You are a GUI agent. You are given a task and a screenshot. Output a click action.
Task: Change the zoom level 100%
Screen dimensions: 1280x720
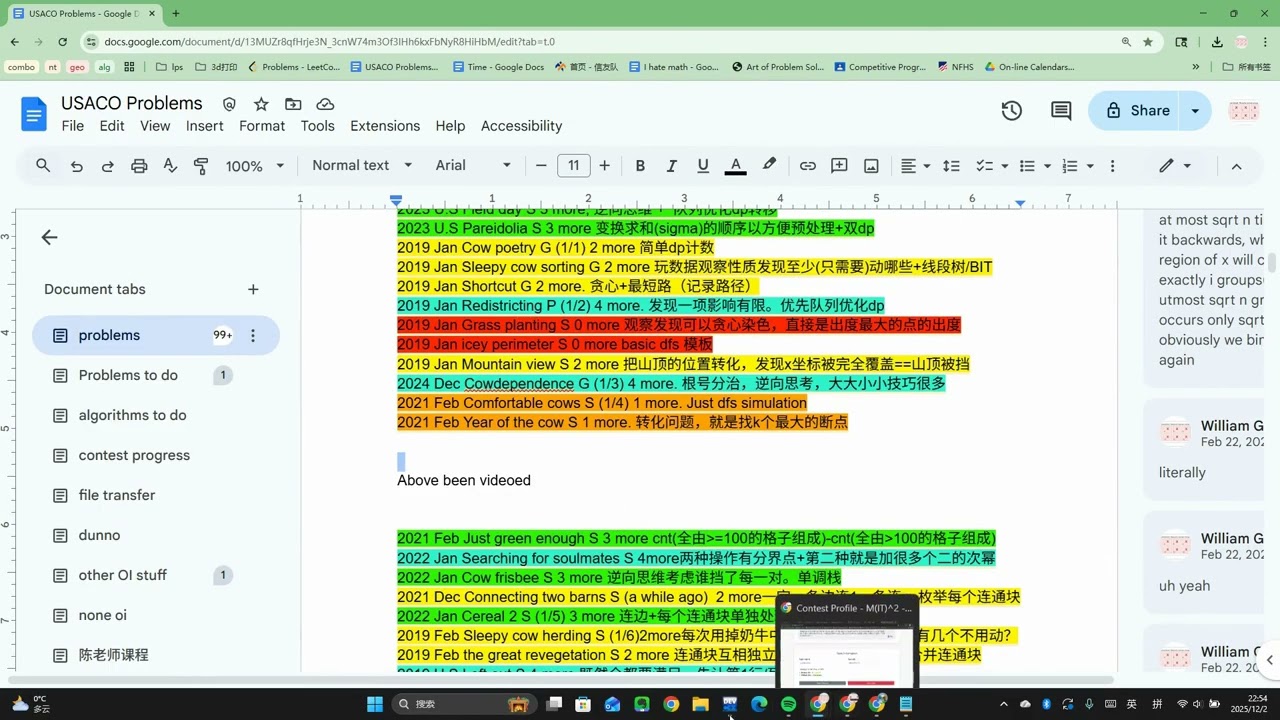click(x=254, y=166)
